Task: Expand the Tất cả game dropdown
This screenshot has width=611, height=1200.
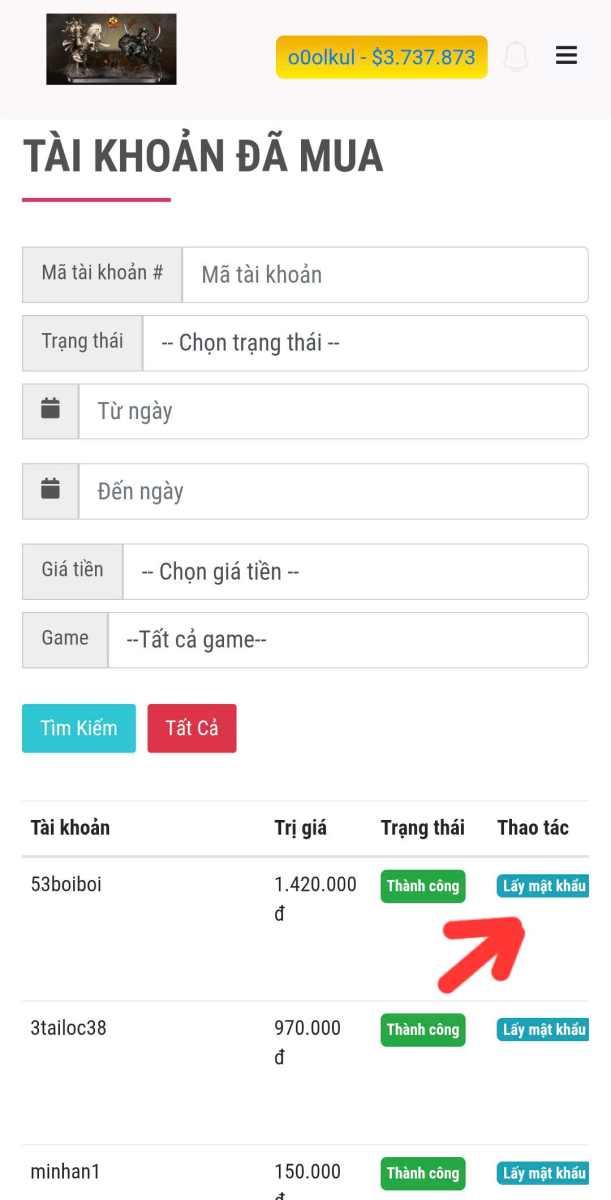Action: (348, 640)
